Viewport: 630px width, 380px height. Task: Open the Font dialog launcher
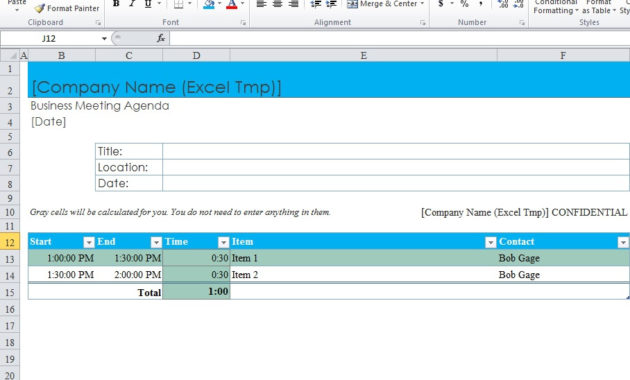pos(243,23)
